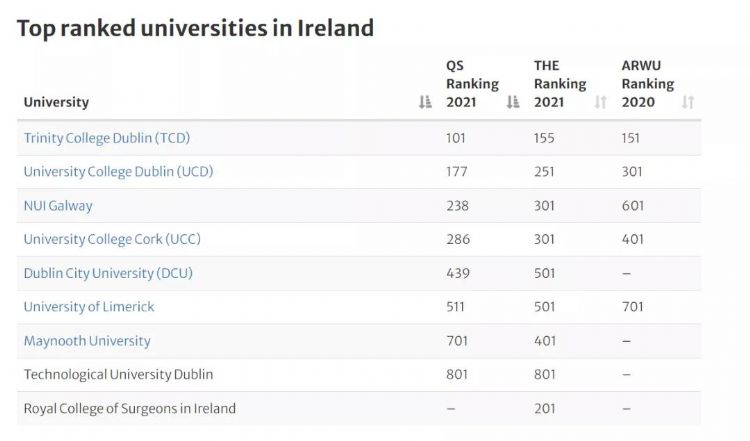Click THE Ranking 2021 header text
The height and width of the screenshot is (441, 750).
[x=560, y=84]
